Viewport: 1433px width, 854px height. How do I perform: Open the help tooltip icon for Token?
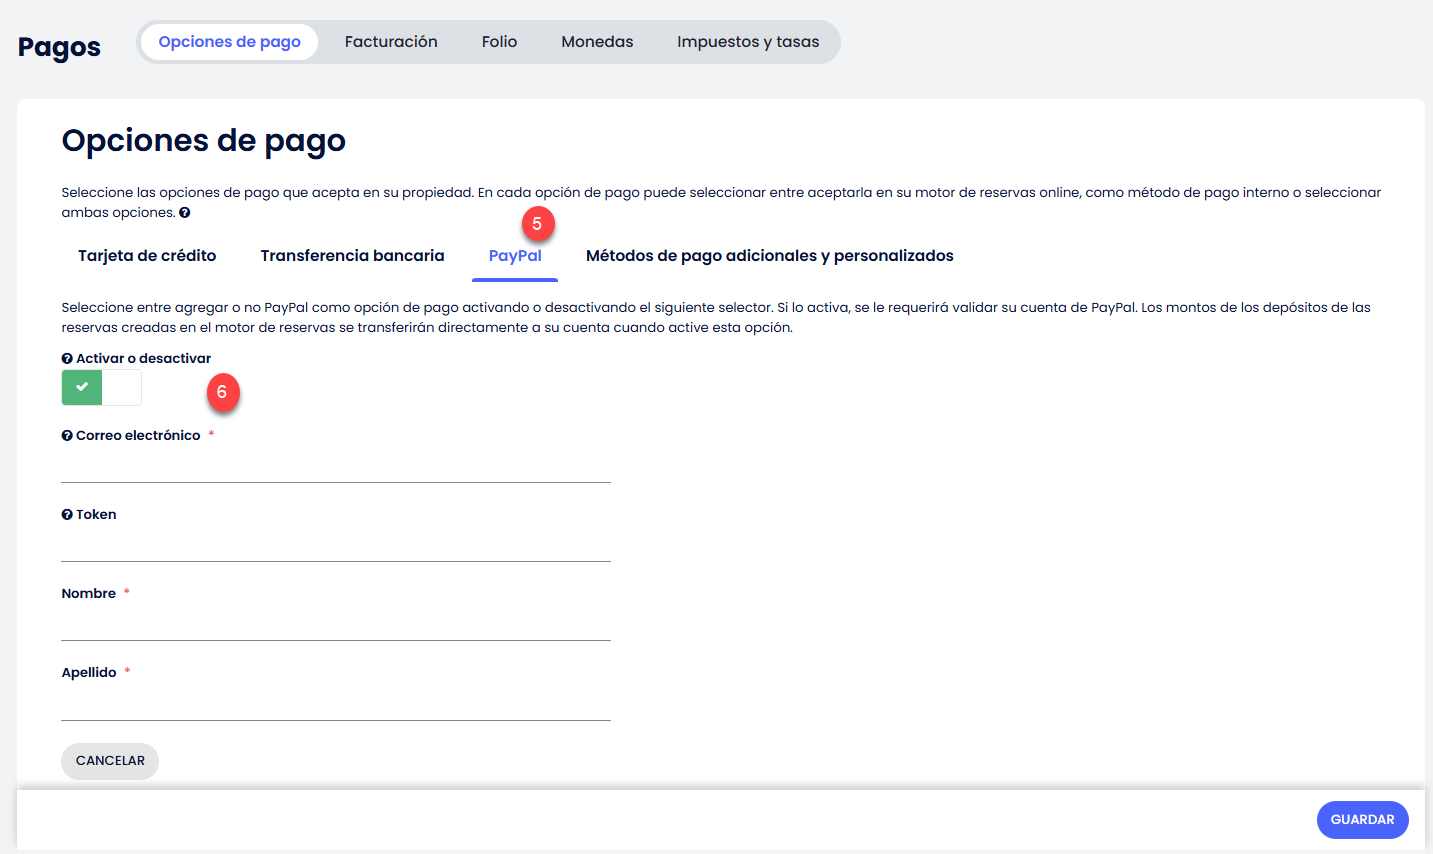(67, 515)
